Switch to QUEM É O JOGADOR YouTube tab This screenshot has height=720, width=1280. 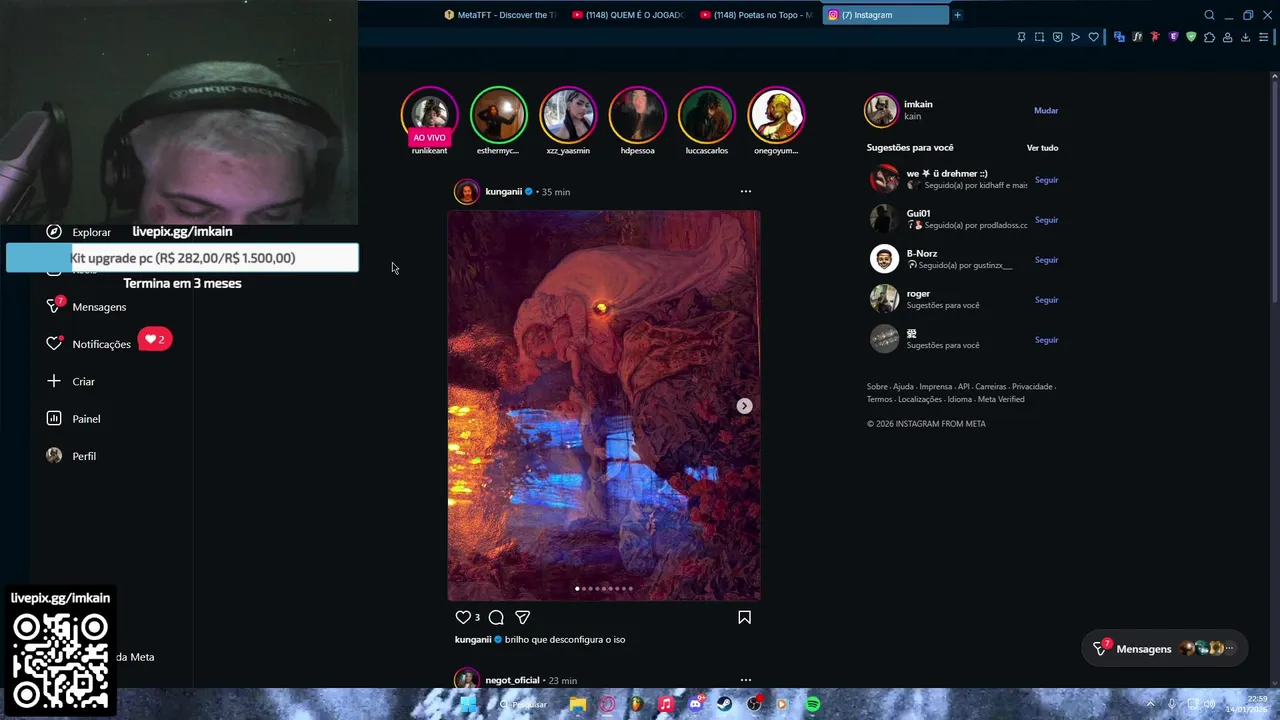click(628, 15)
